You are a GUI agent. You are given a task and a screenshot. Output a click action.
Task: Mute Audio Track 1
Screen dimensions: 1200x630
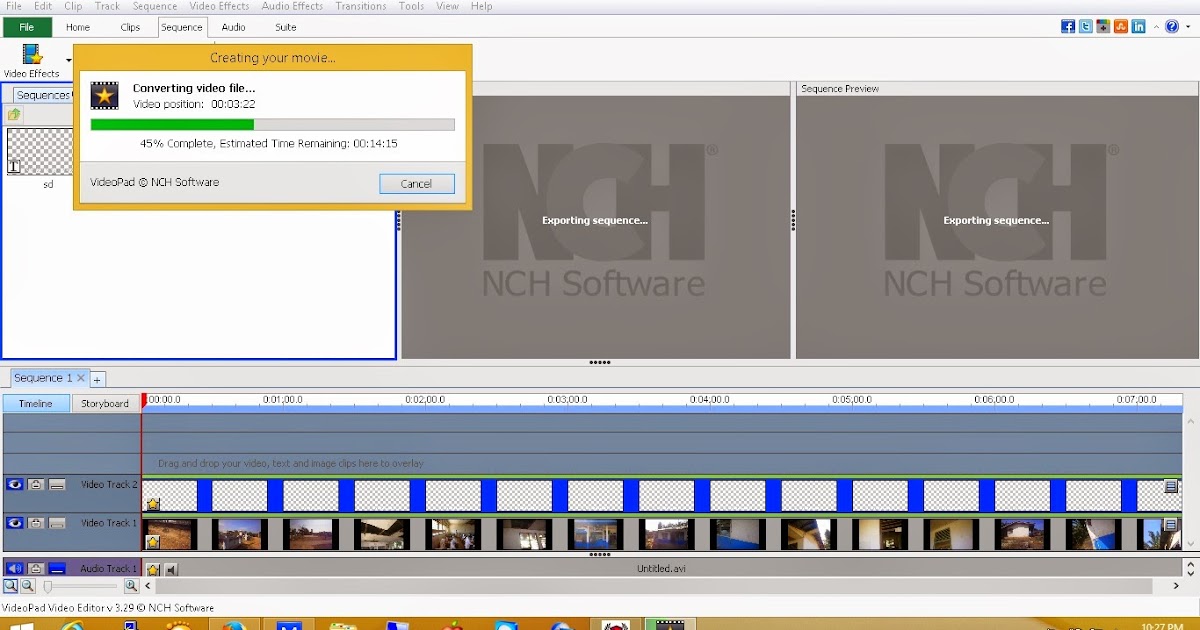(x=15, y=569)
